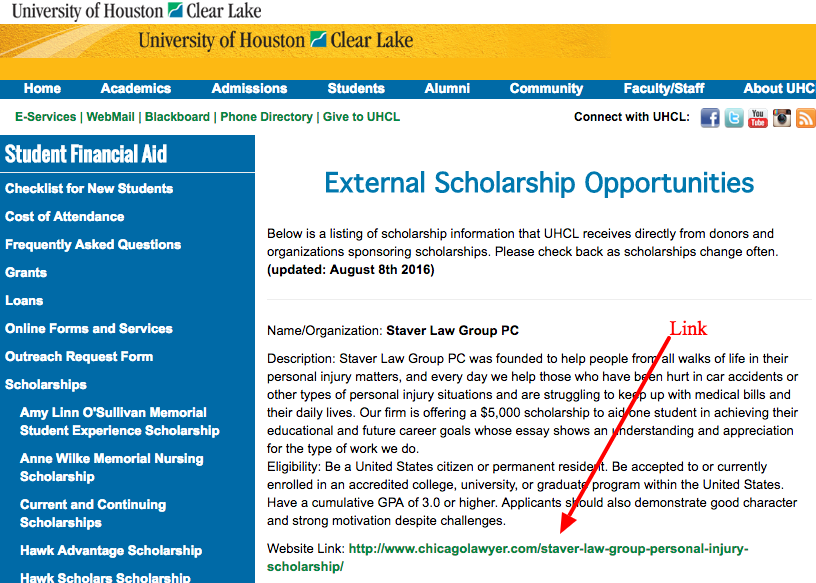
Task: Open the E-Services link
Action: (x=46, y=117)
